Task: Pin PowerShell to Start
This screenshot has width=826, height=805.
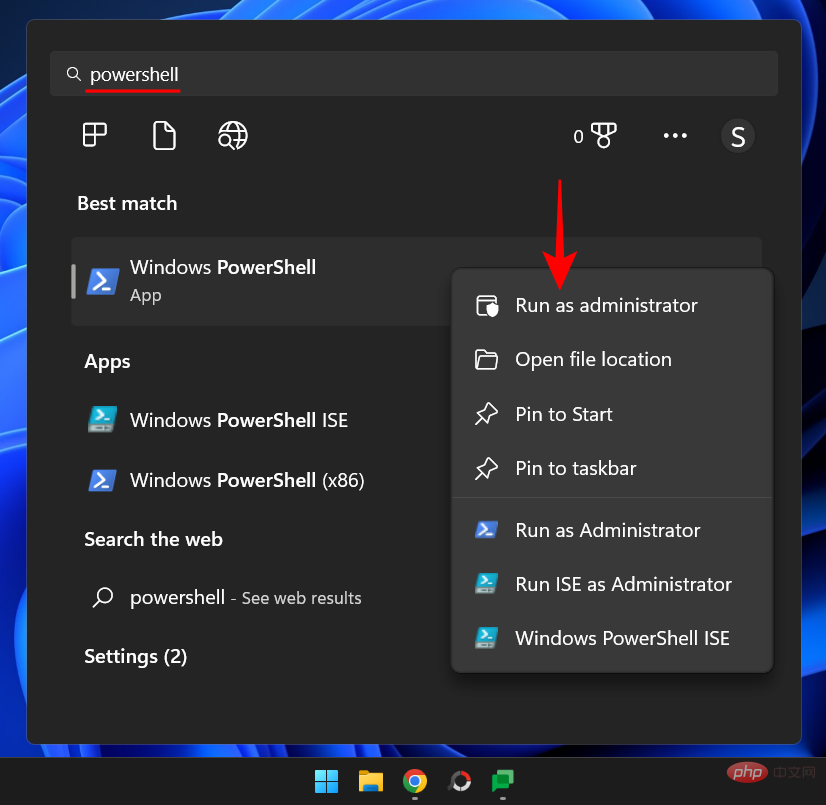Action: [x=563, y=413]
